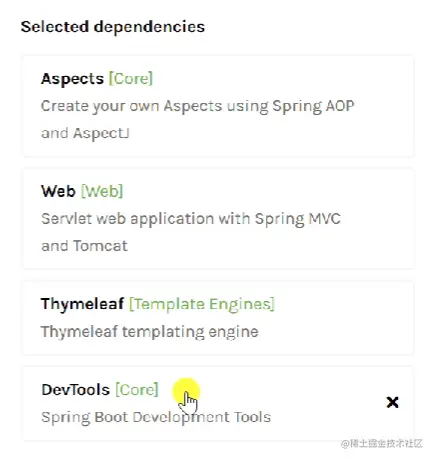Click the 'Selected dependencies' heading
The height and width of the screenshot is (461, 435).
tap(113, 27)
